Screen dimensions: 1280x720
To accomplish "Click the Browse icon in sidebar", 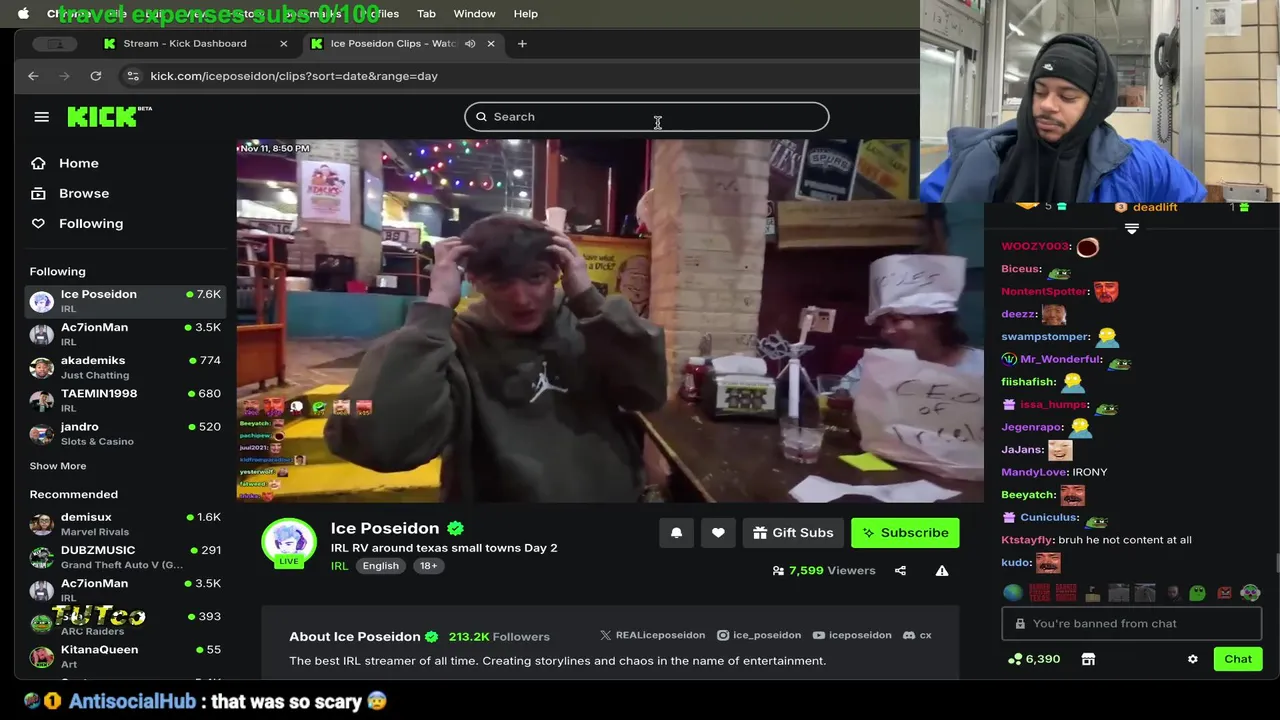I will pos(38,193).
